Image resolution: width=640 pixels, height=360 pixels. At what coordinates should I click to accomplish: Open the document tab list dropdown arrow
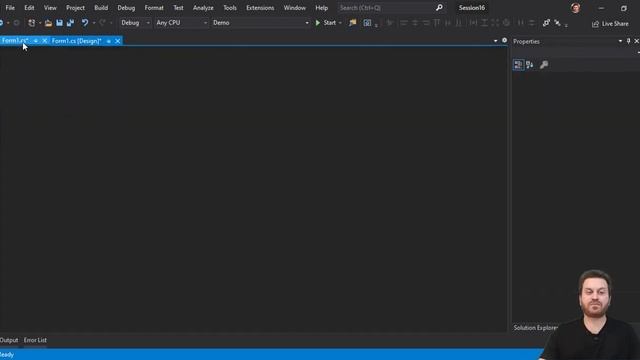(x=496, y=41)
